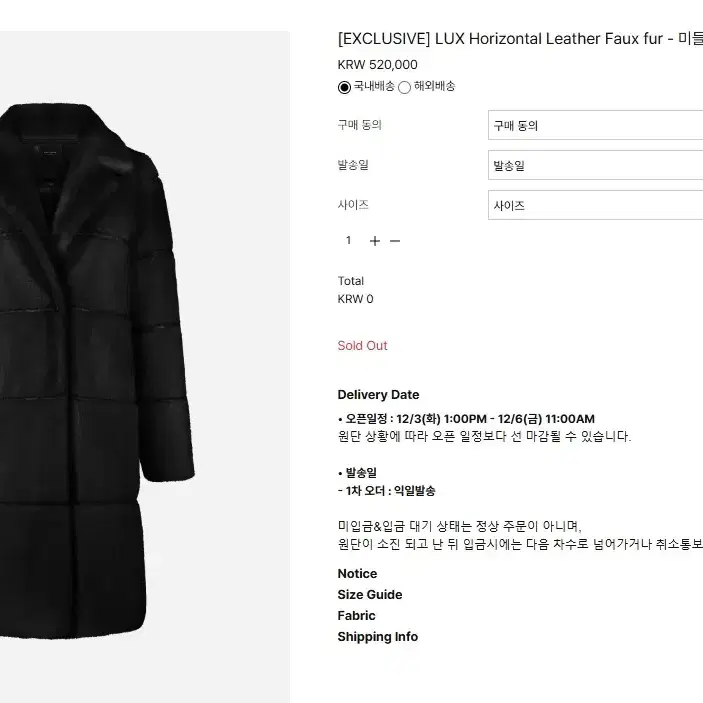Viewport: 703px width, 703px height.
Task: Click the black faux fur coat image
Action: tap(96, 371)
